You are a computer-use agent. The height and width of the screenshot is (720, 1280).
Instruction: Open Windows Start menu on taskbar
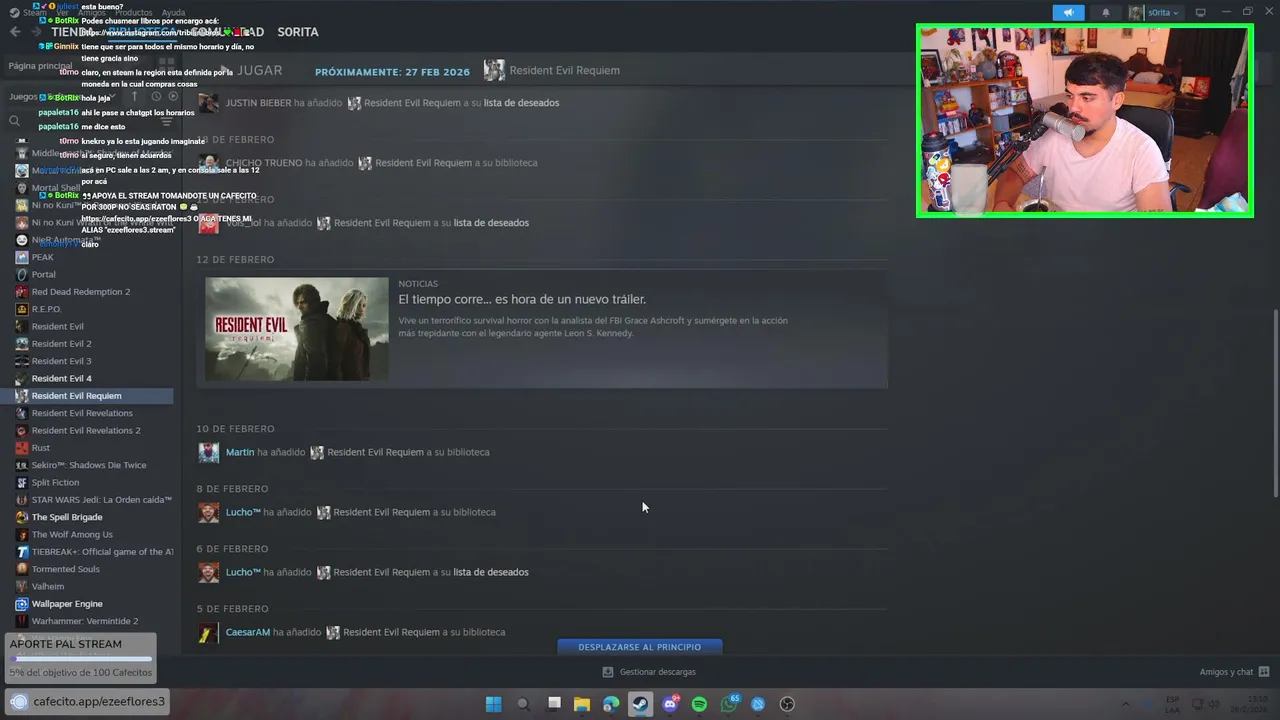tap(493, 704)
